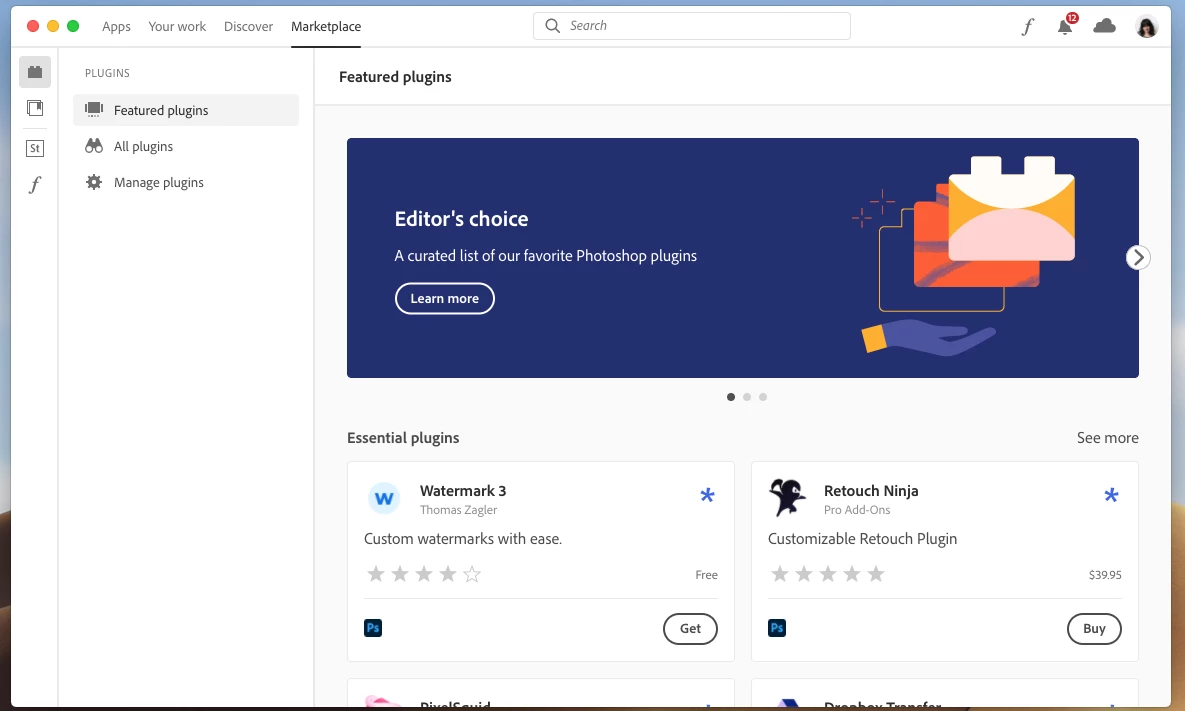Select the first carousel dot
The width and height of the screenshot is (1185, 711).
click(x=731, y=397)
